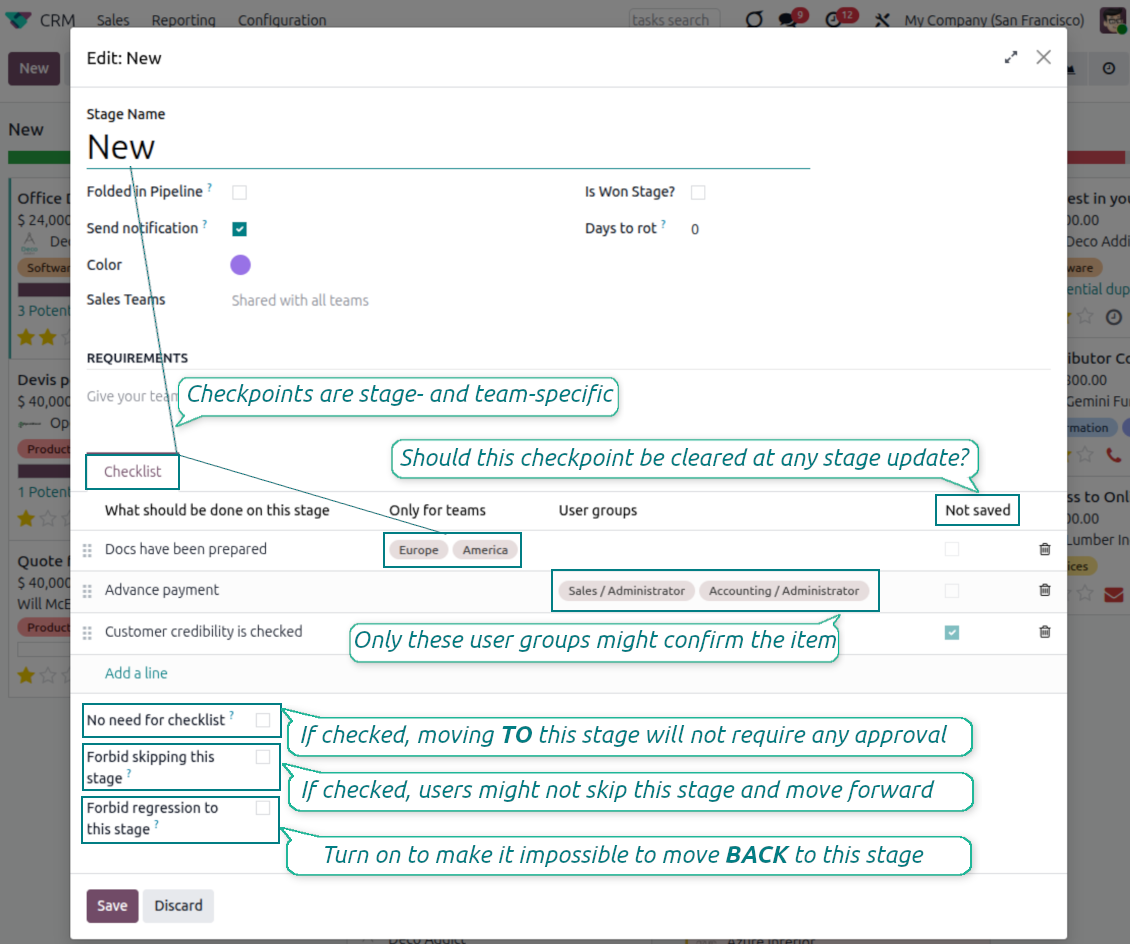Click the debug tools wrench icon
This screenshot has width=1130, height=944.
point(882,20)
